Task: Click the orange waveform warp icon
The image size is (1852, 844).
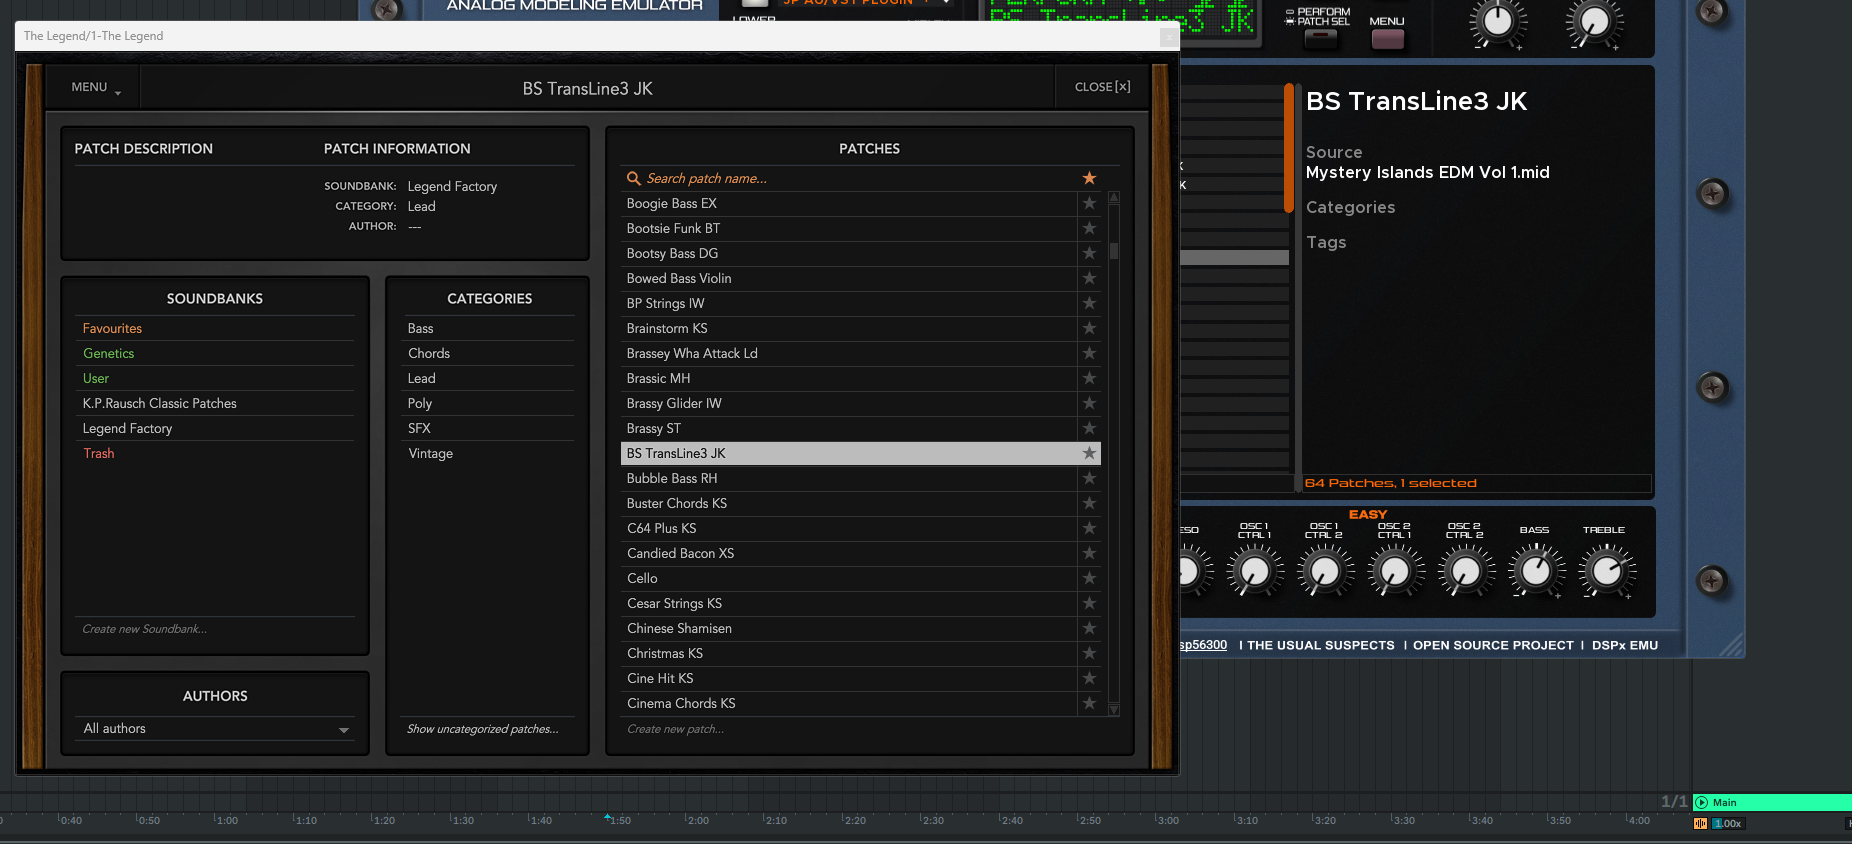Action: click(1700, 824)
